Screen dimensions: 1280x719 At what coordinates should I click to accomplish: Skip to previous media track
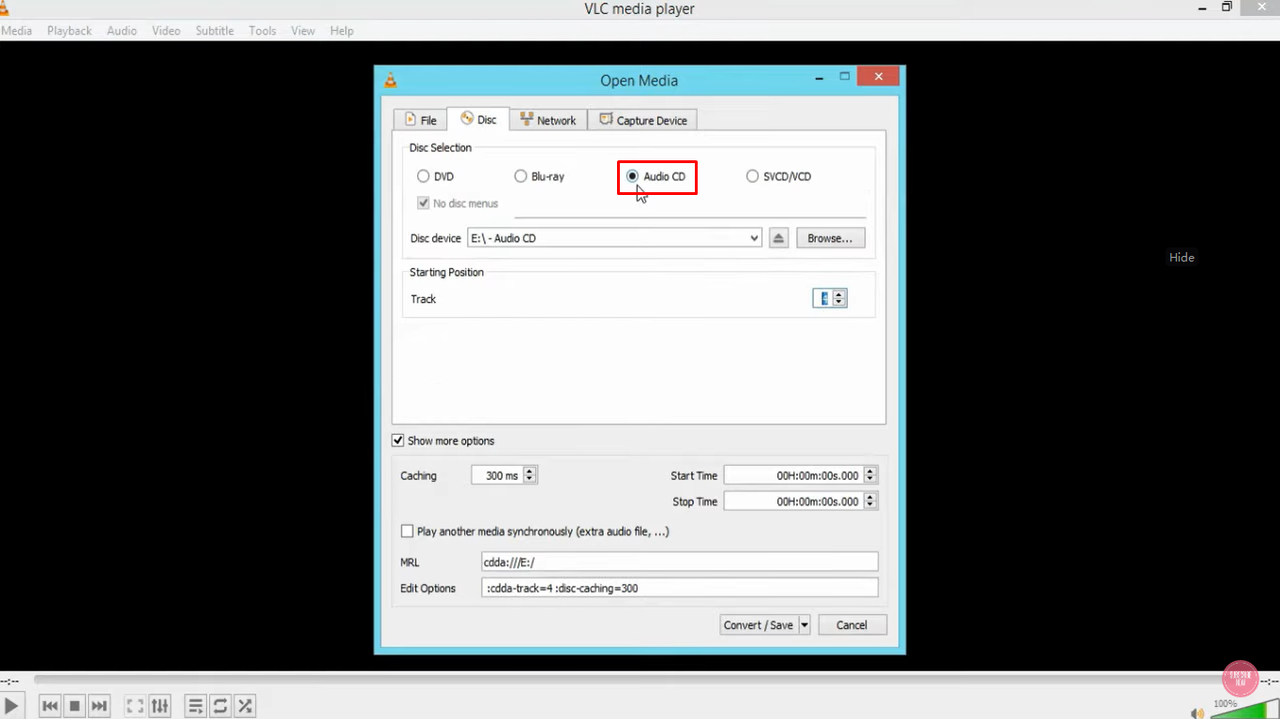[50, 706]
